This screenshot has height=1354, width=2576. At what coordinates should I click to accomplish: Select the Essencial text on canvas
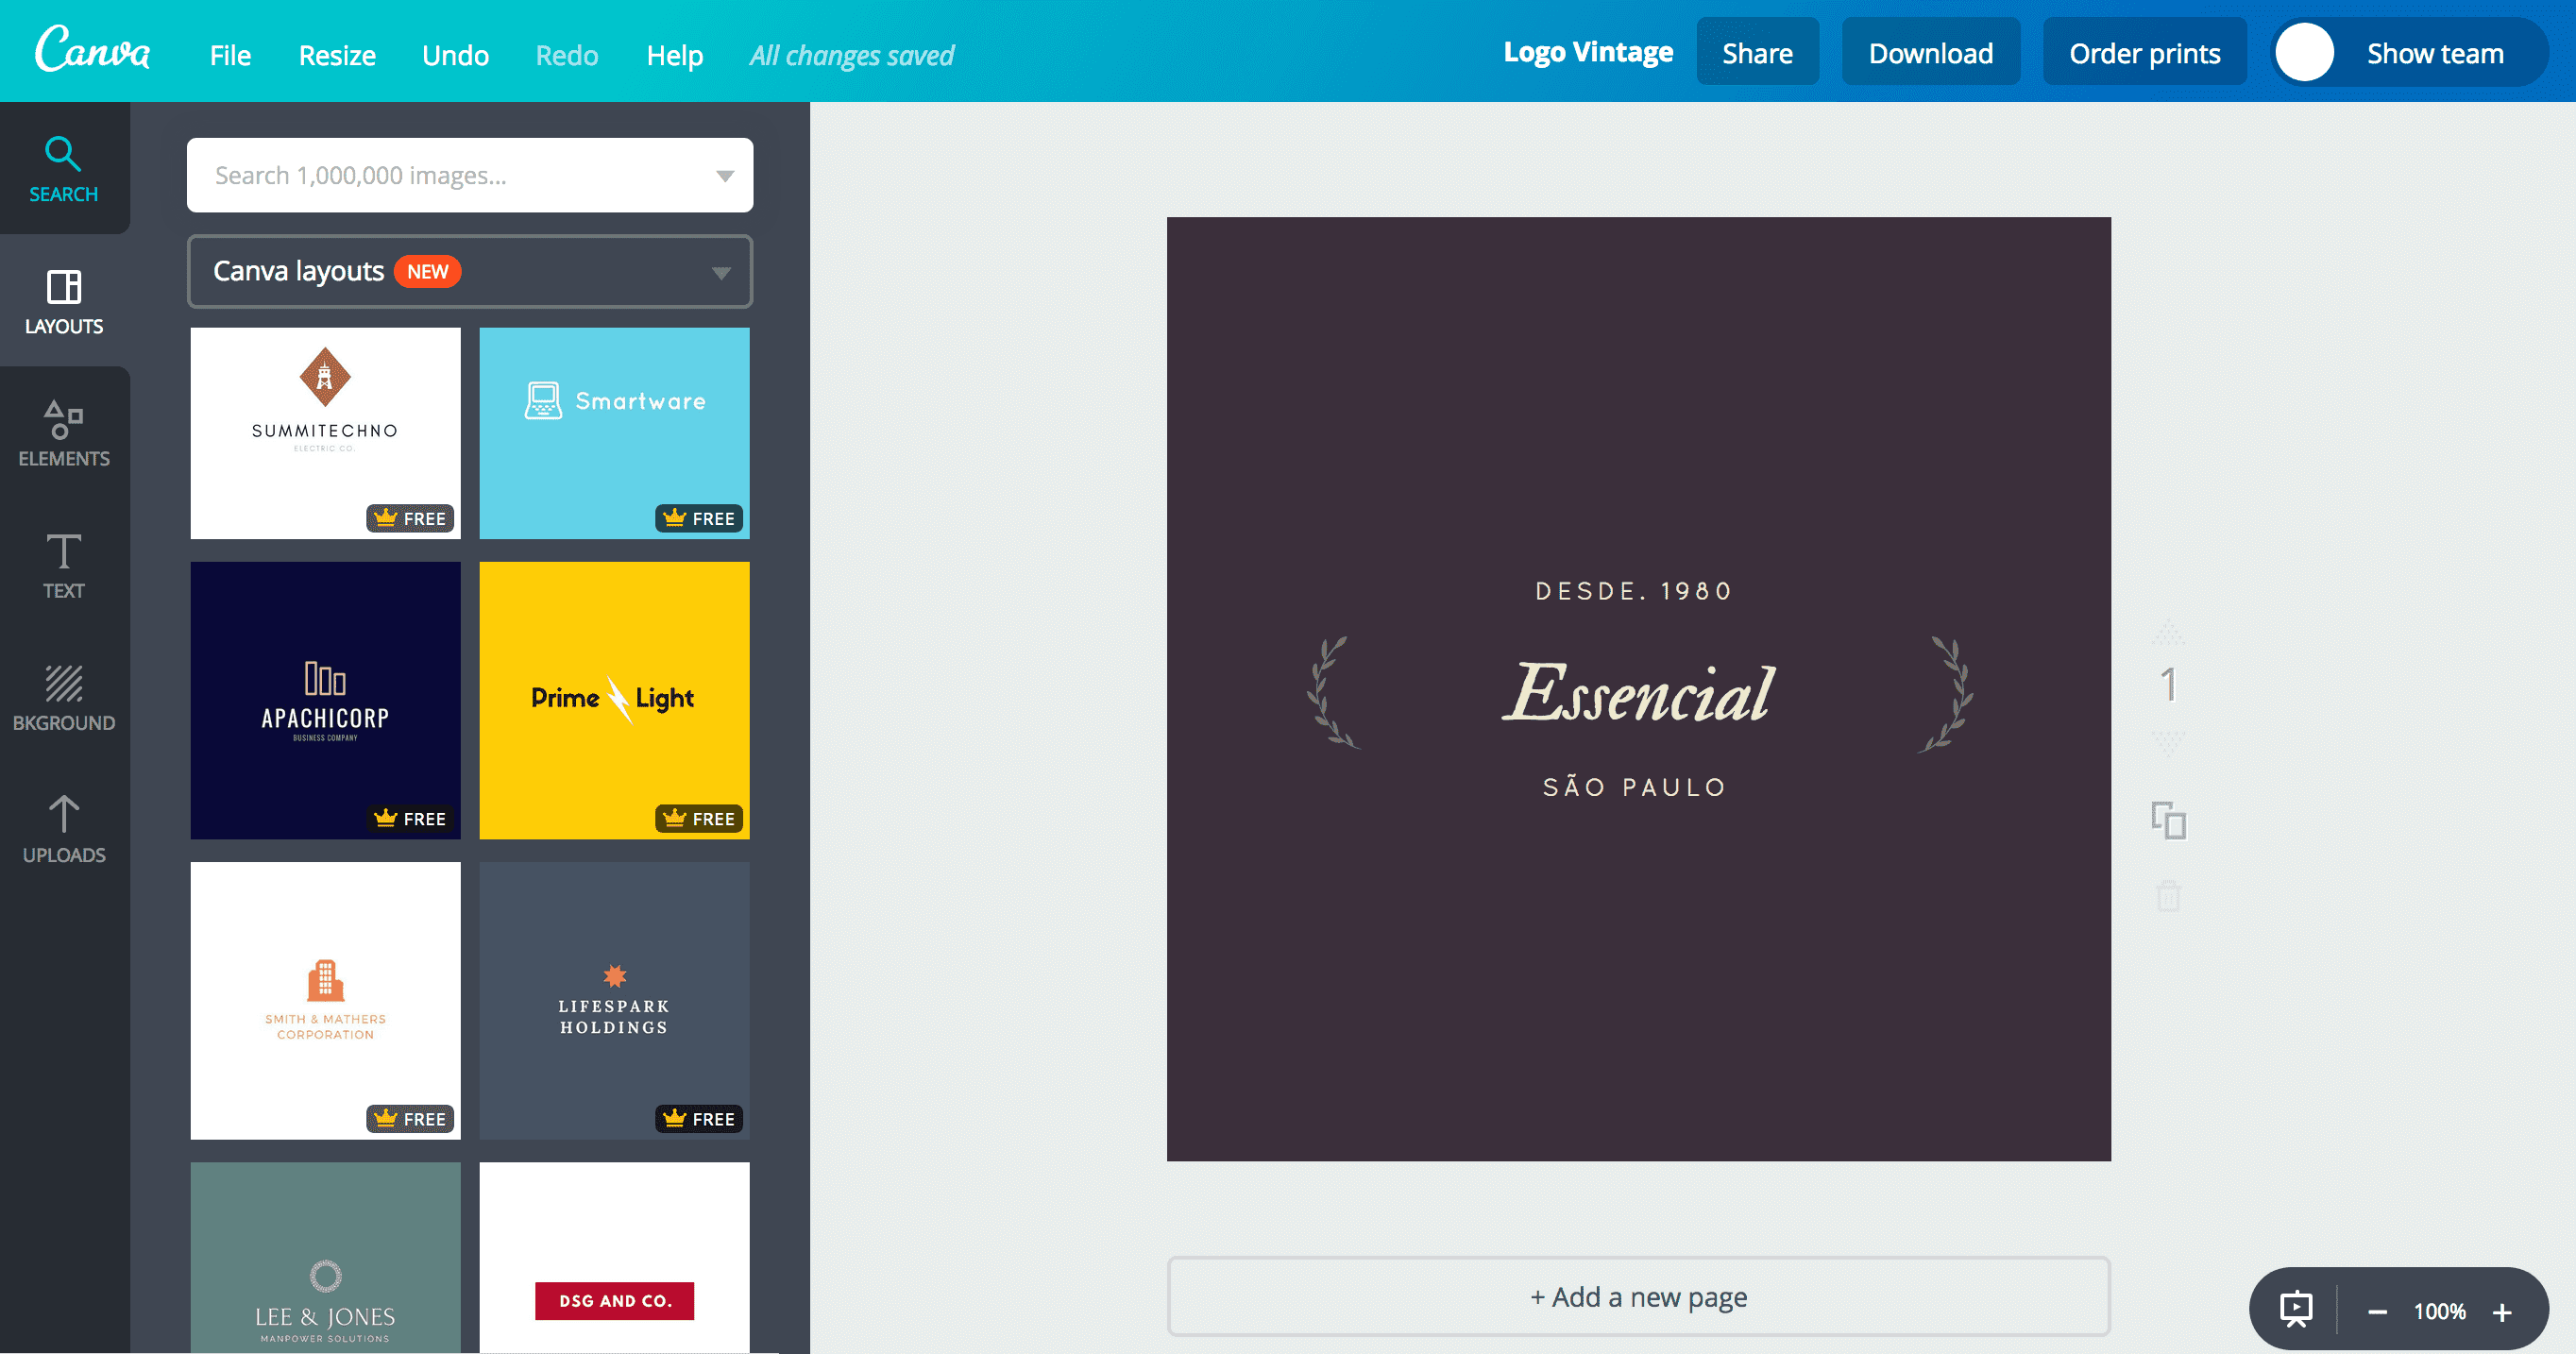pos(1638,692)
